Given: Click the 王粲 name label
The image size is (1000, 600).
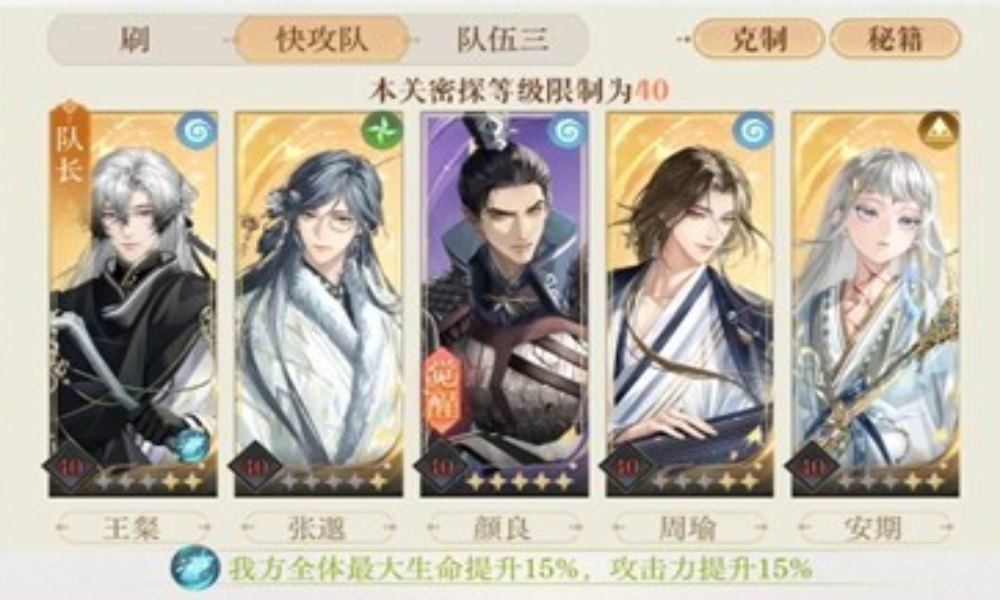Looking at the screenshot, I should pos(133,528).
